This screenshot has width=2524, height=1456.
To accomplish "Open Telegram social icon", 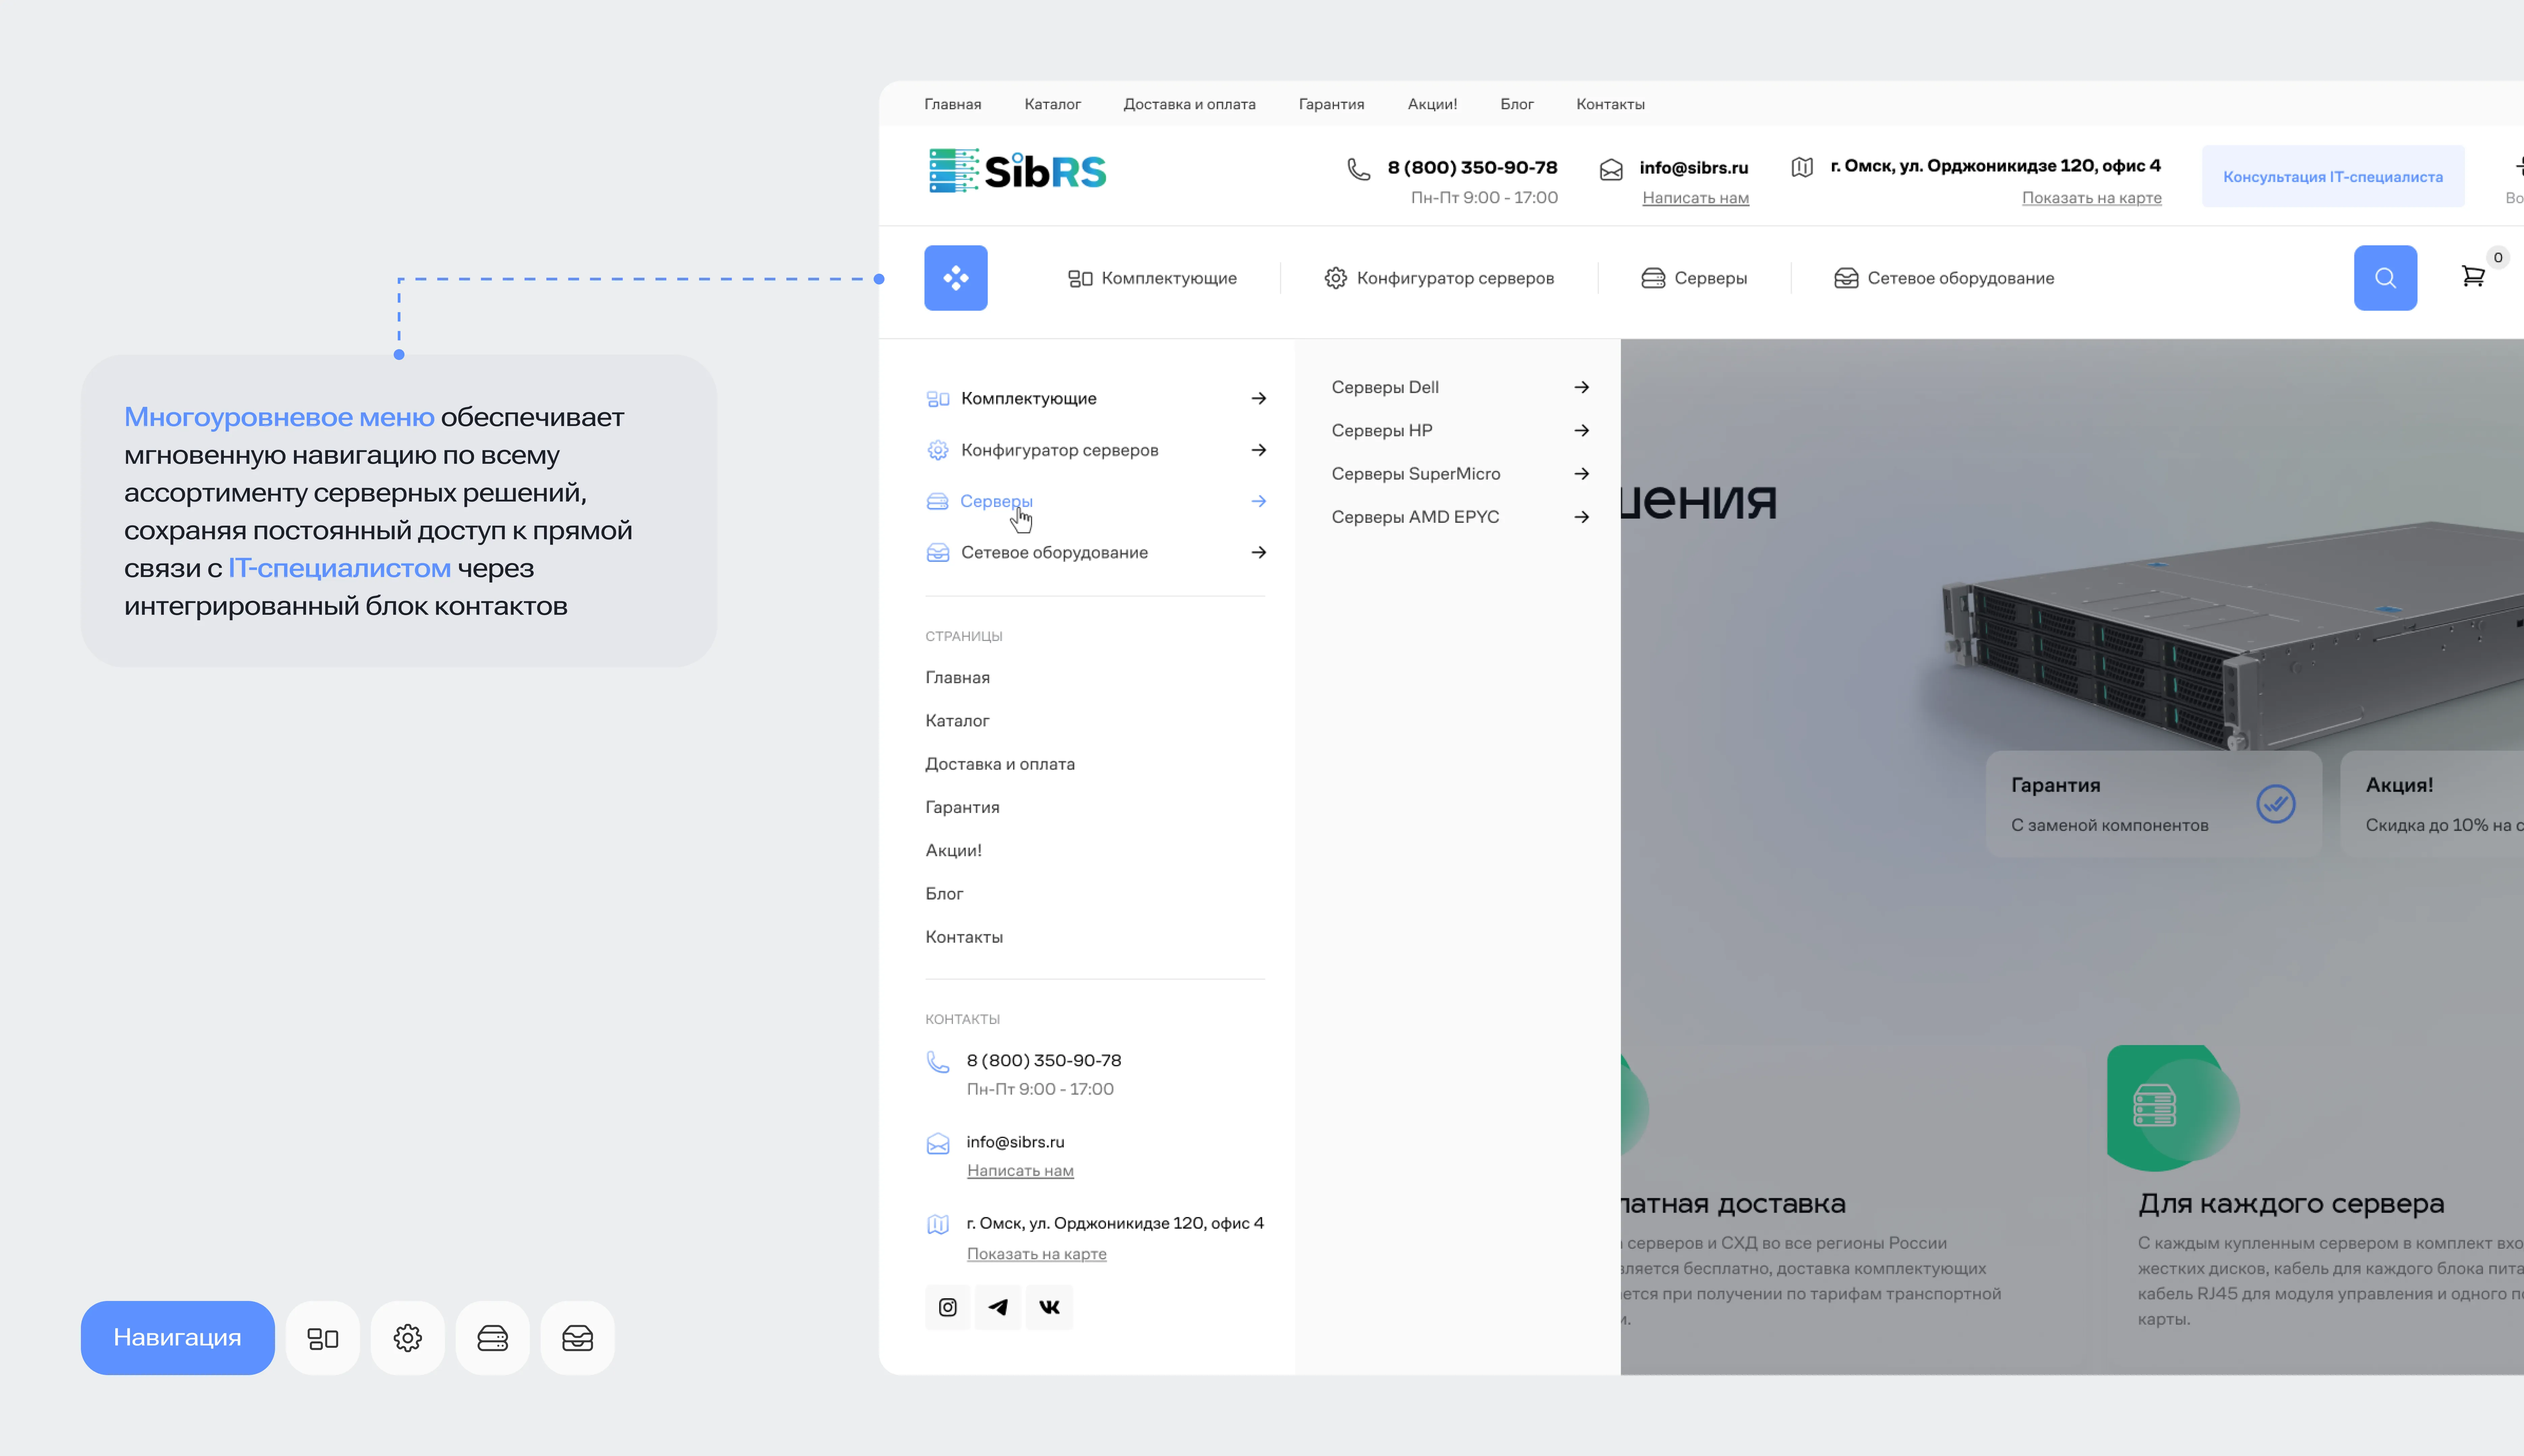I will point(998,1307).
